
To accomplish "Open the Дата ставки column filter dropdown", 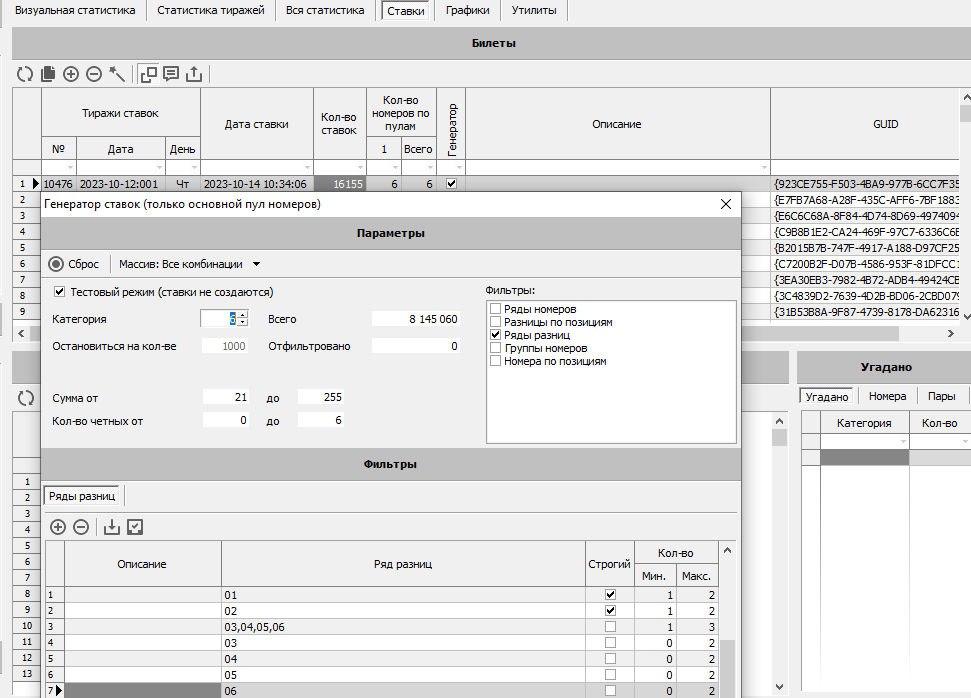I will 307,168.
